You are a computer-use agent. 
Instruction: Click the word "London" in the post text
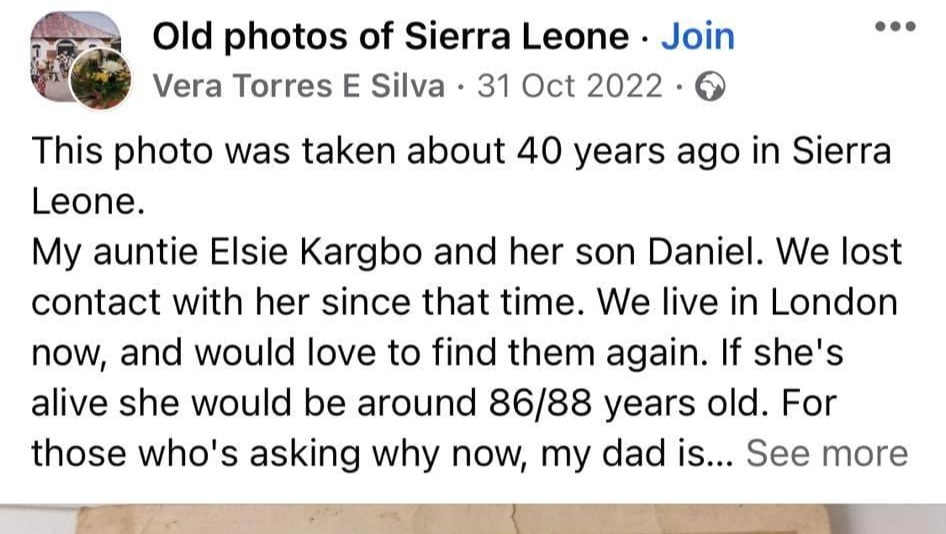pyautogui.click(x=834, y=302)
